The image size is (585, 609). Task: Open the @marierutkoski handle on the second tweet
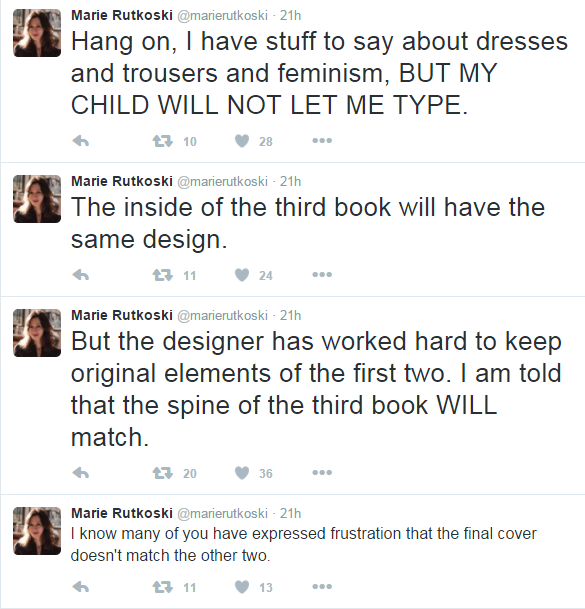point(223,181)
